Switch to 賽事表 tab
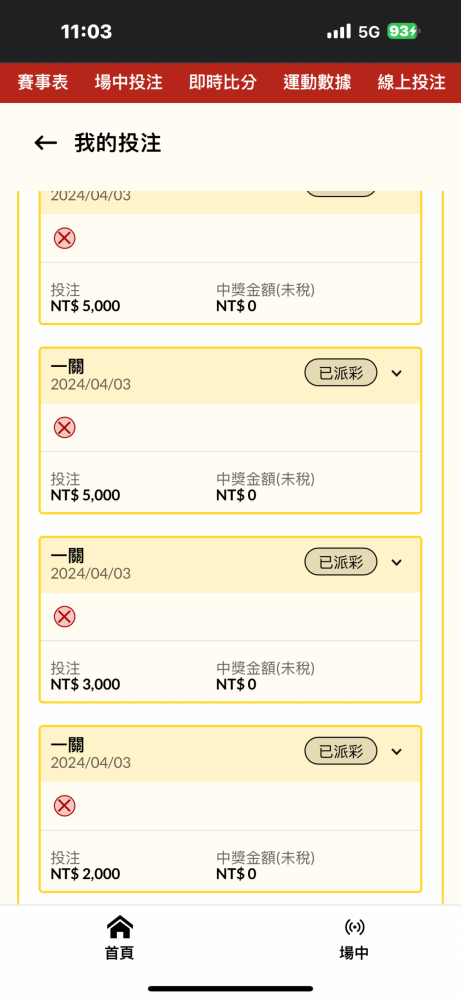Image resolution: width=461 pixels, height=1000 pixels. 43,82
